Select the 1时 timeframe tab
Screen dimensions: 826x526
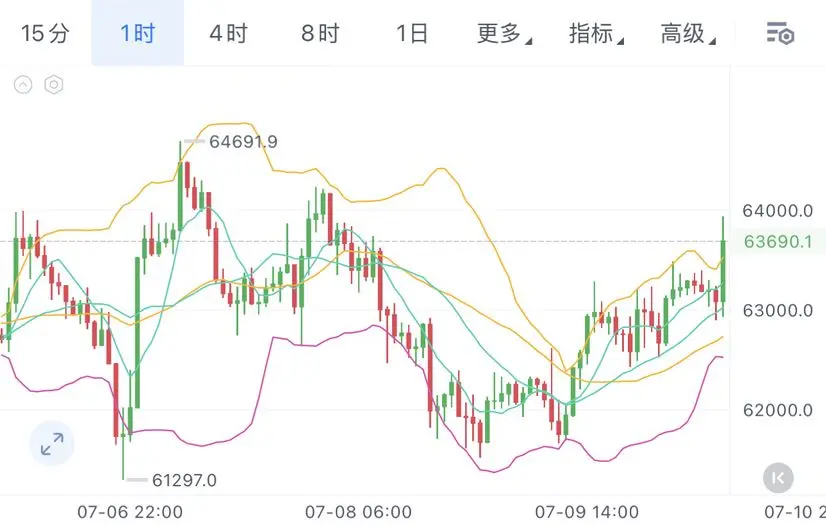137,33
